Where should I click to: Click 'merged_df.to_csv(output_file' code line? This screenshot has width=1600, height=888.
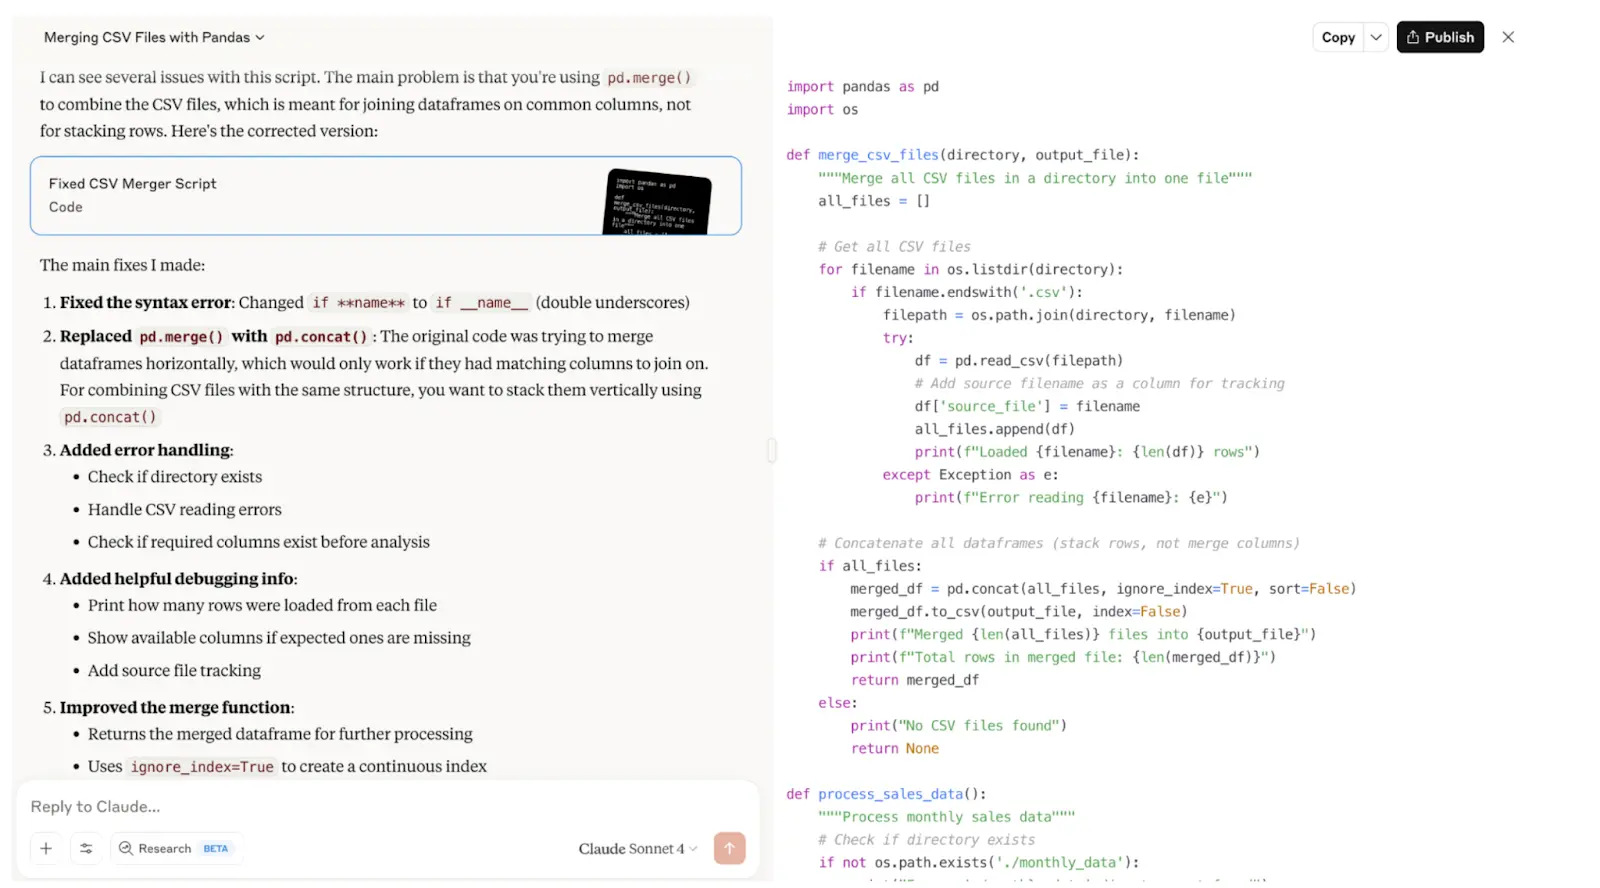[x=1019, y=611]
